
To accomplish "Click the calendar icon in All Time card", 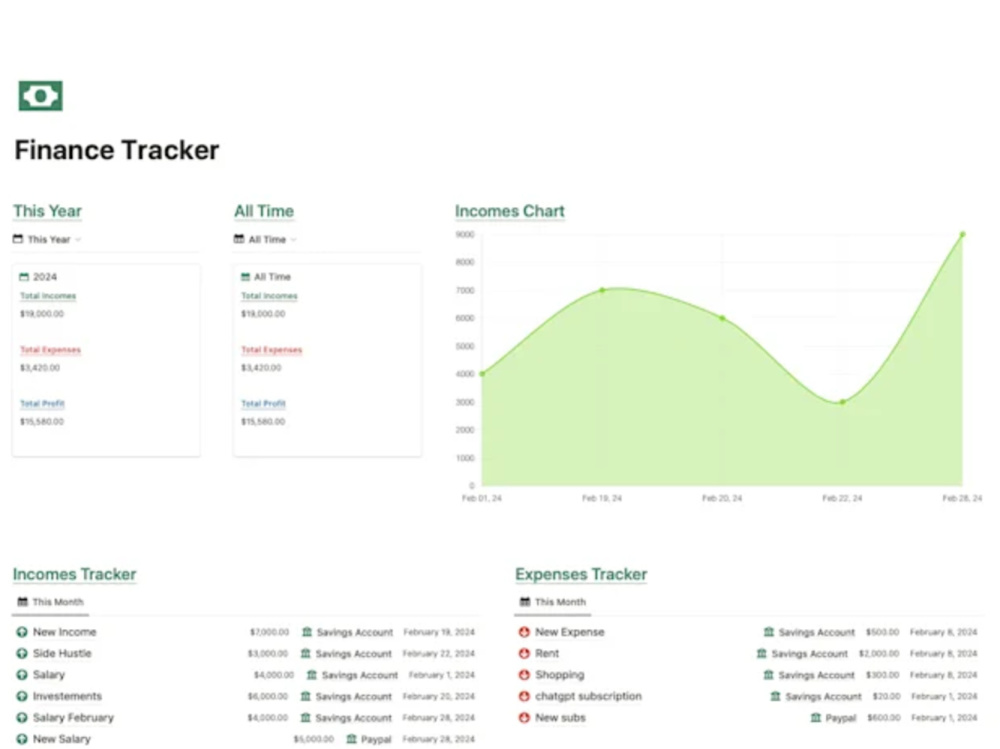I will [246, 277].
